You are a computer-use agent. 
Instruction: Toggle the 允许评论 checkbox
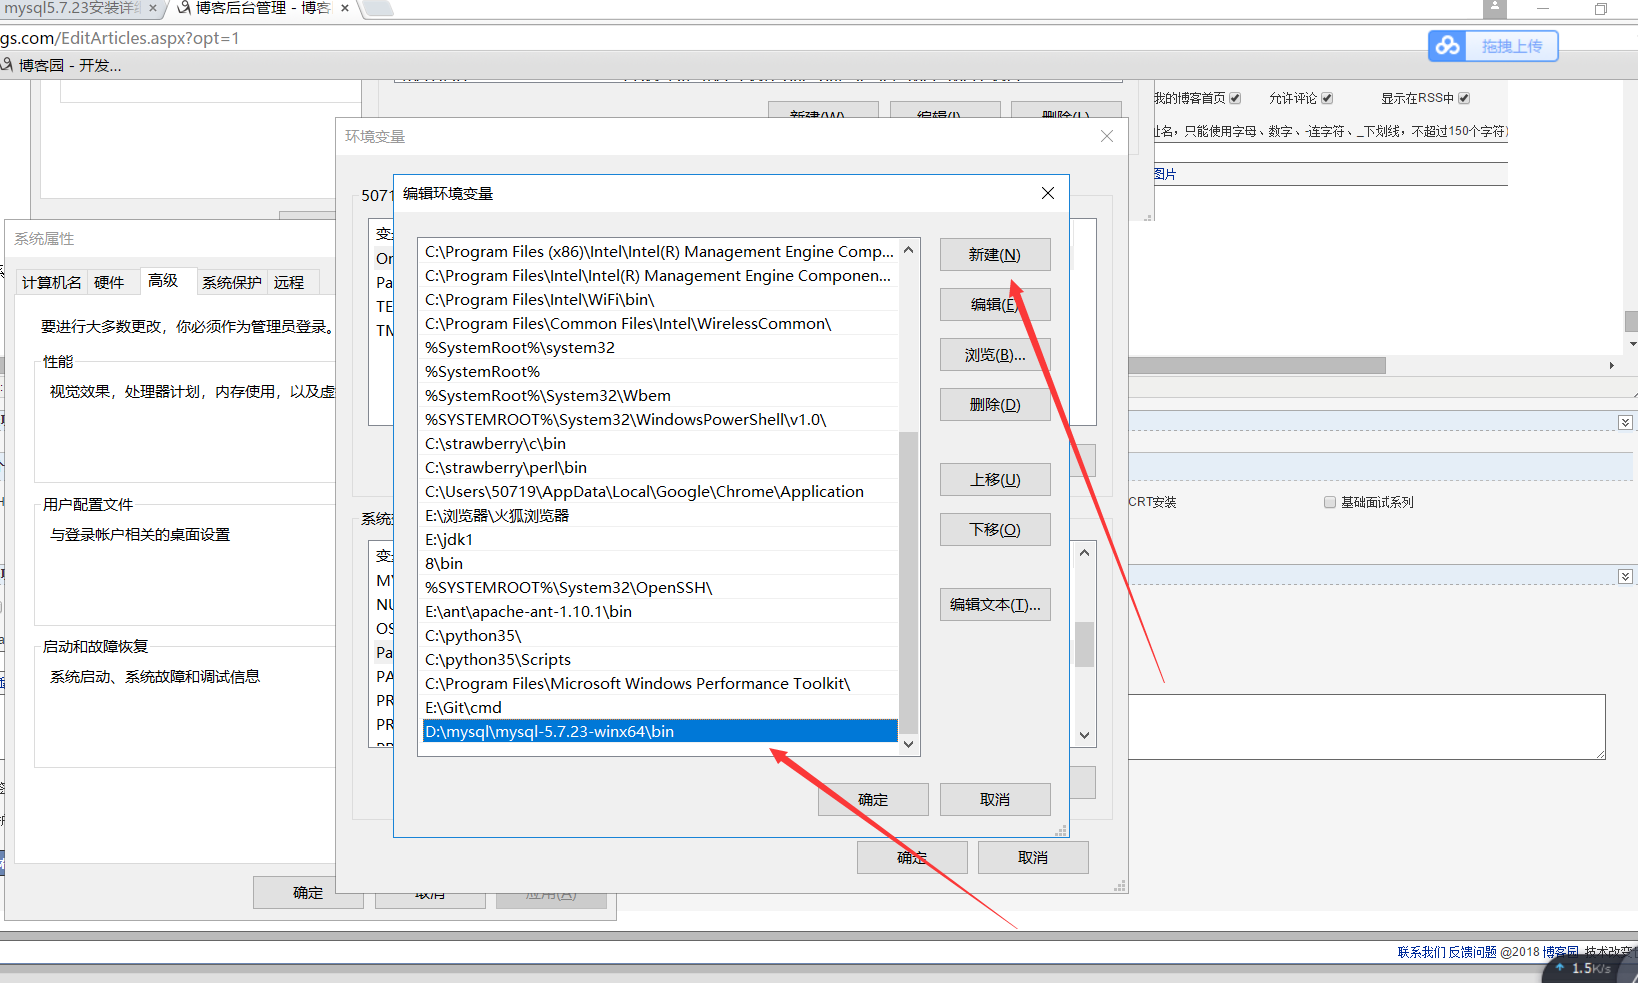coord(1327,98)
